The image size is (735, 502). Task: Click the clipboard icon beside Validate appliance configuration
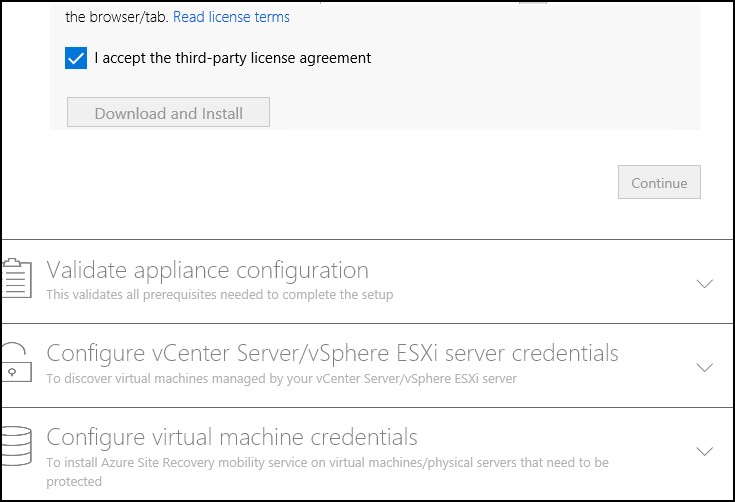(17, 278)
